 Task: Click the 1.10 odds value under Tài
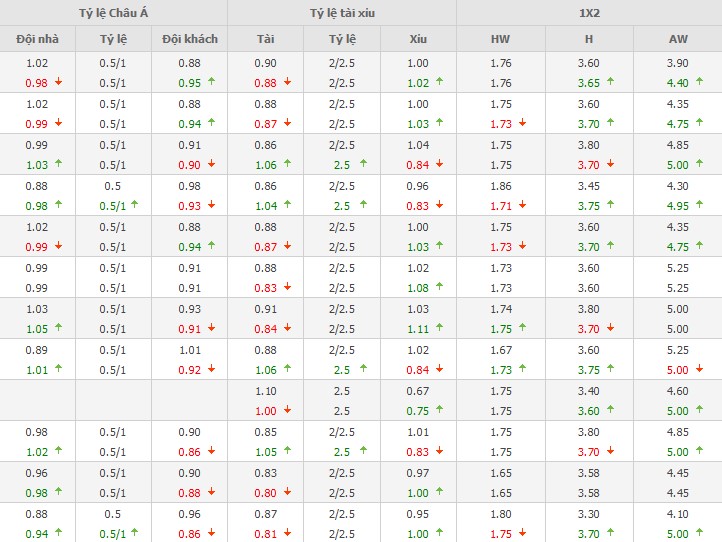click(265, 391)
